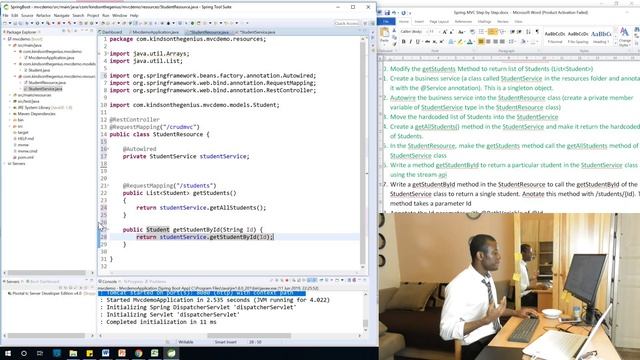Pick paragraph shading color in Word
This screenshot has height=360, width=640.
pos(524,41)
